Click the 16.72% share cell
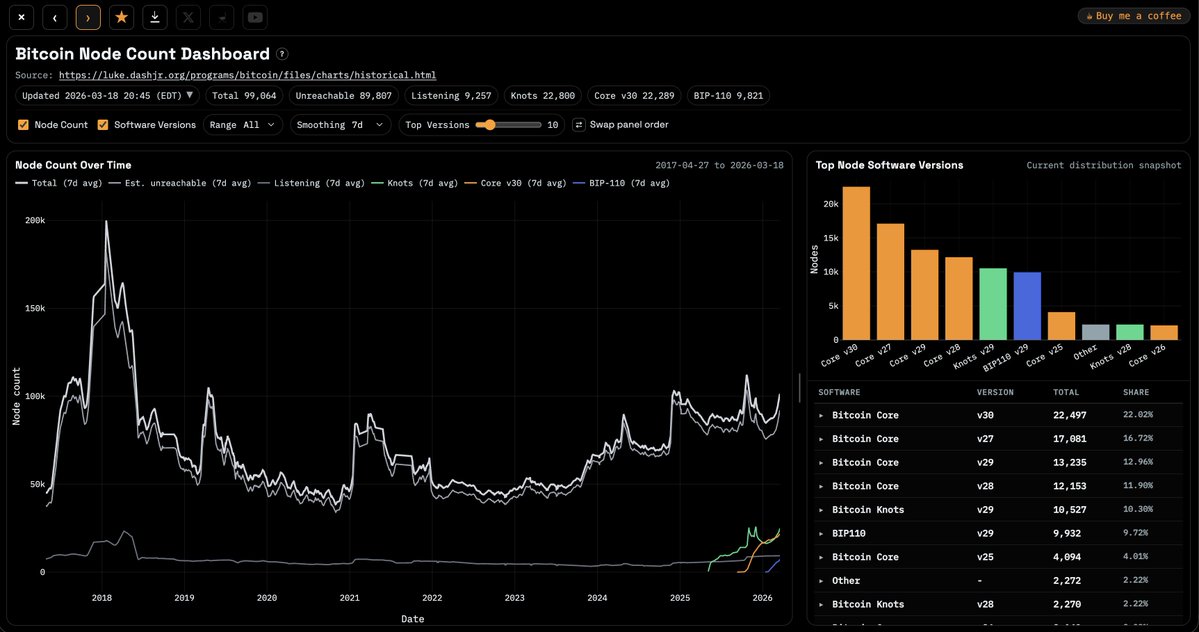This screenshot has height=632, width=1199. pos(1138,439)
